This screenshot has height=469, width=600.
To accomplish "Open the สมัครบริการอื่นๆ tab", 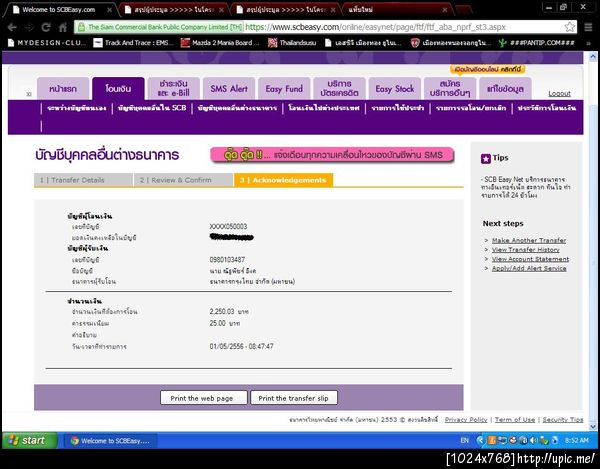I will coord(450,88).
